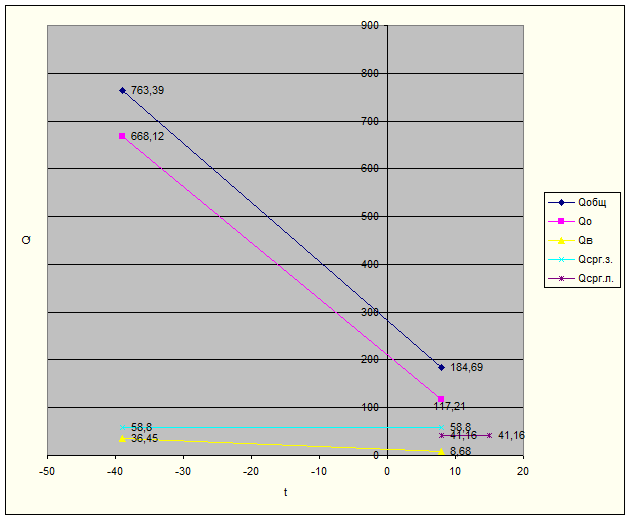The height and width of the screenshot is (520, 631).
Task: Click the Qобщ legend entry
Action: click(x=591, y=201)
